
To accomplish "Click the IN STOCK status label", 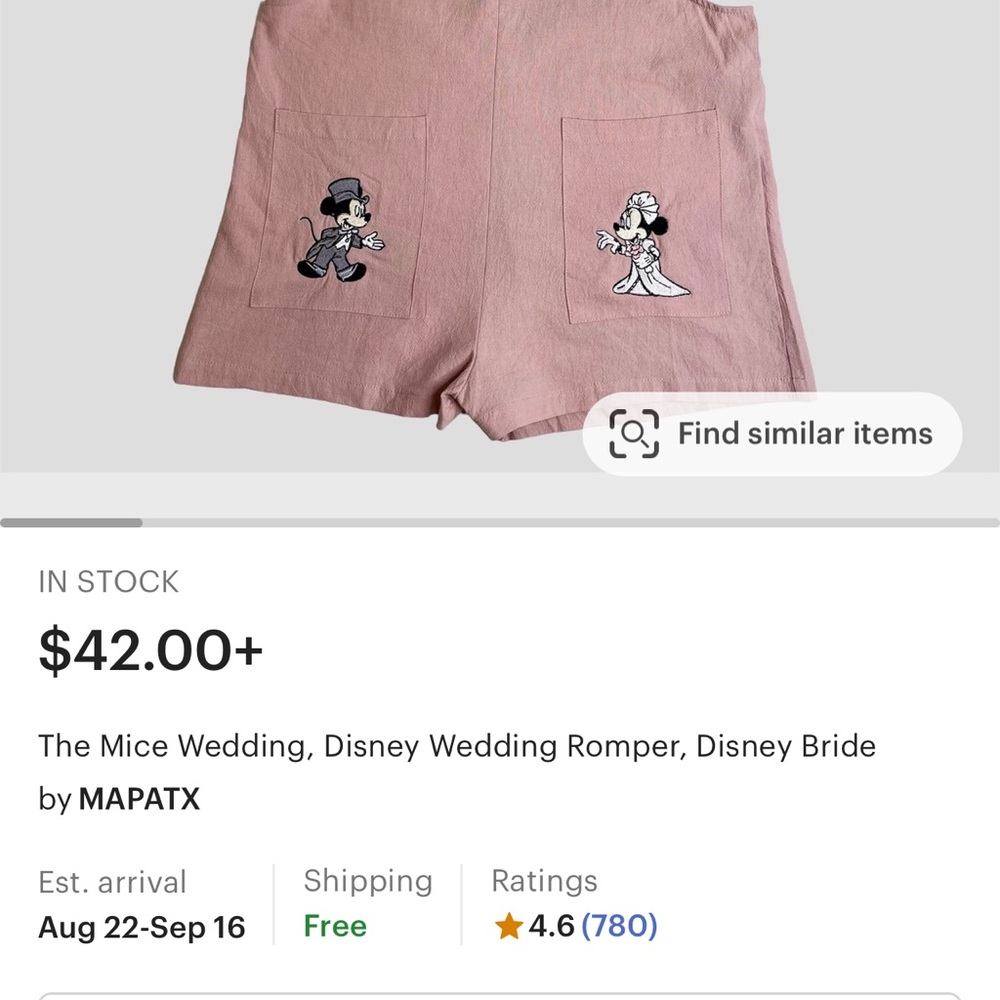I will (108, 581).
